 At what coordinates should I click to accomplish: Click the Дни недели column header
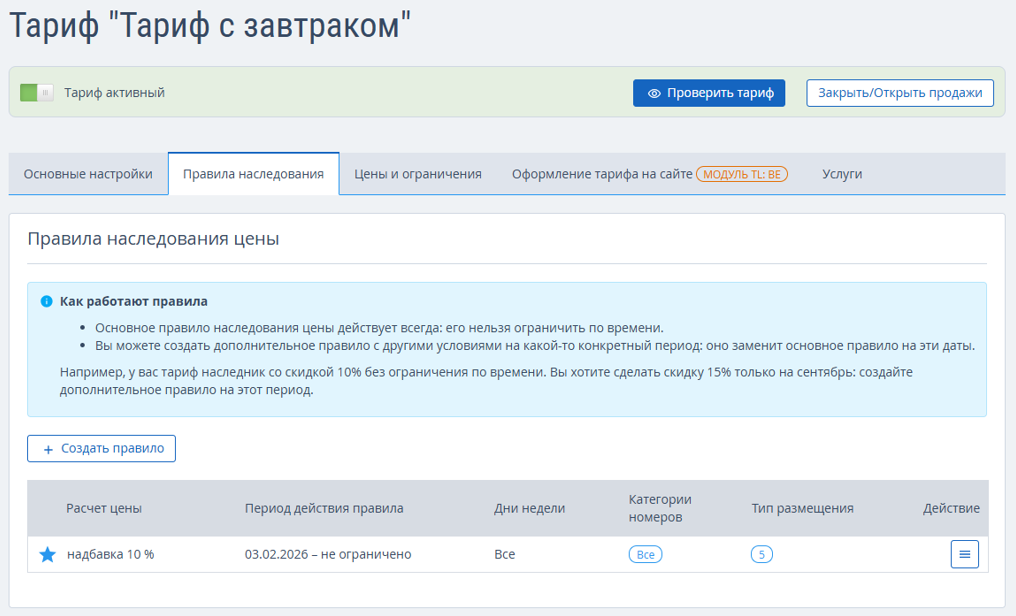(530, 508)
